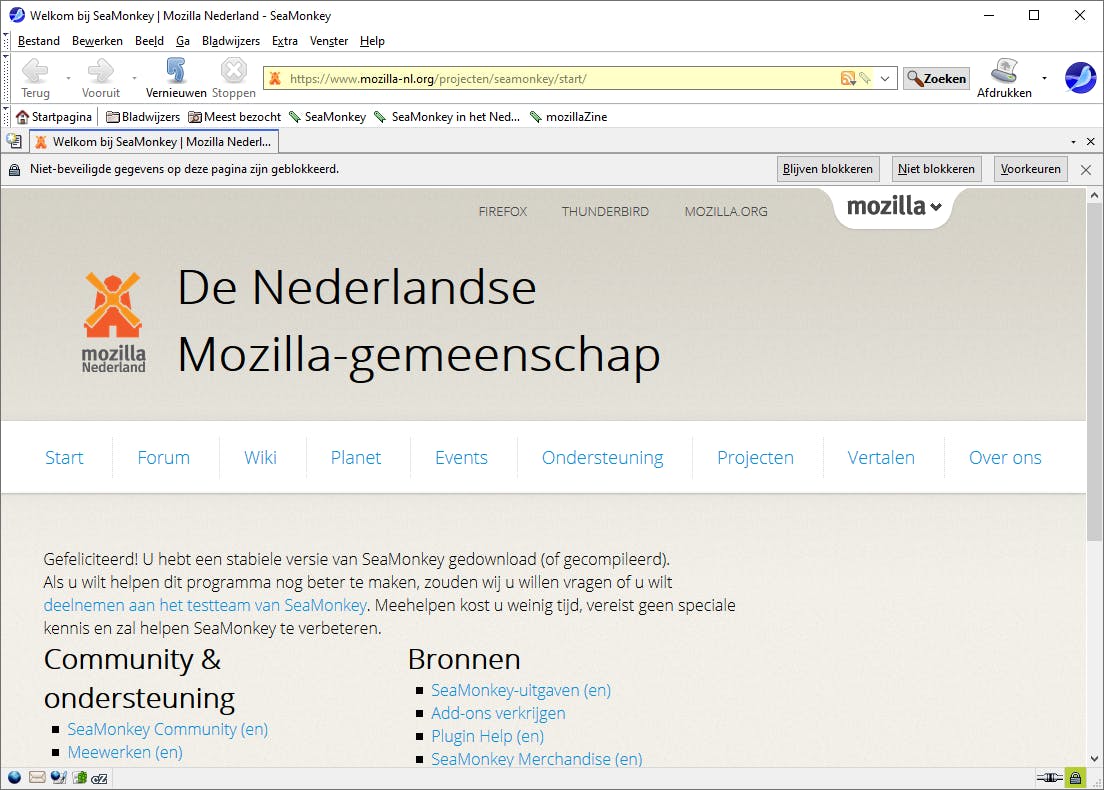The image size is (1104, 790).
Task: Open the 'SeaMonkey Community (en)' link
Action: 168,729
